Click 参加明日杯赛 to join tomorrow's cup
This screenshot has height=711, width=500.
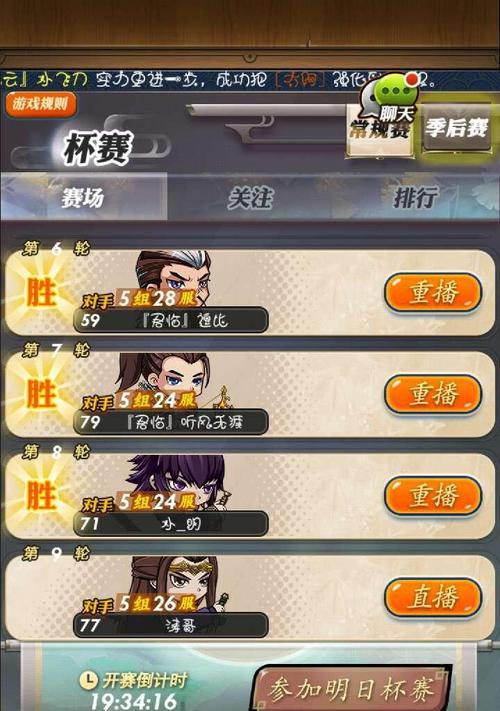[x=353, y=688]
